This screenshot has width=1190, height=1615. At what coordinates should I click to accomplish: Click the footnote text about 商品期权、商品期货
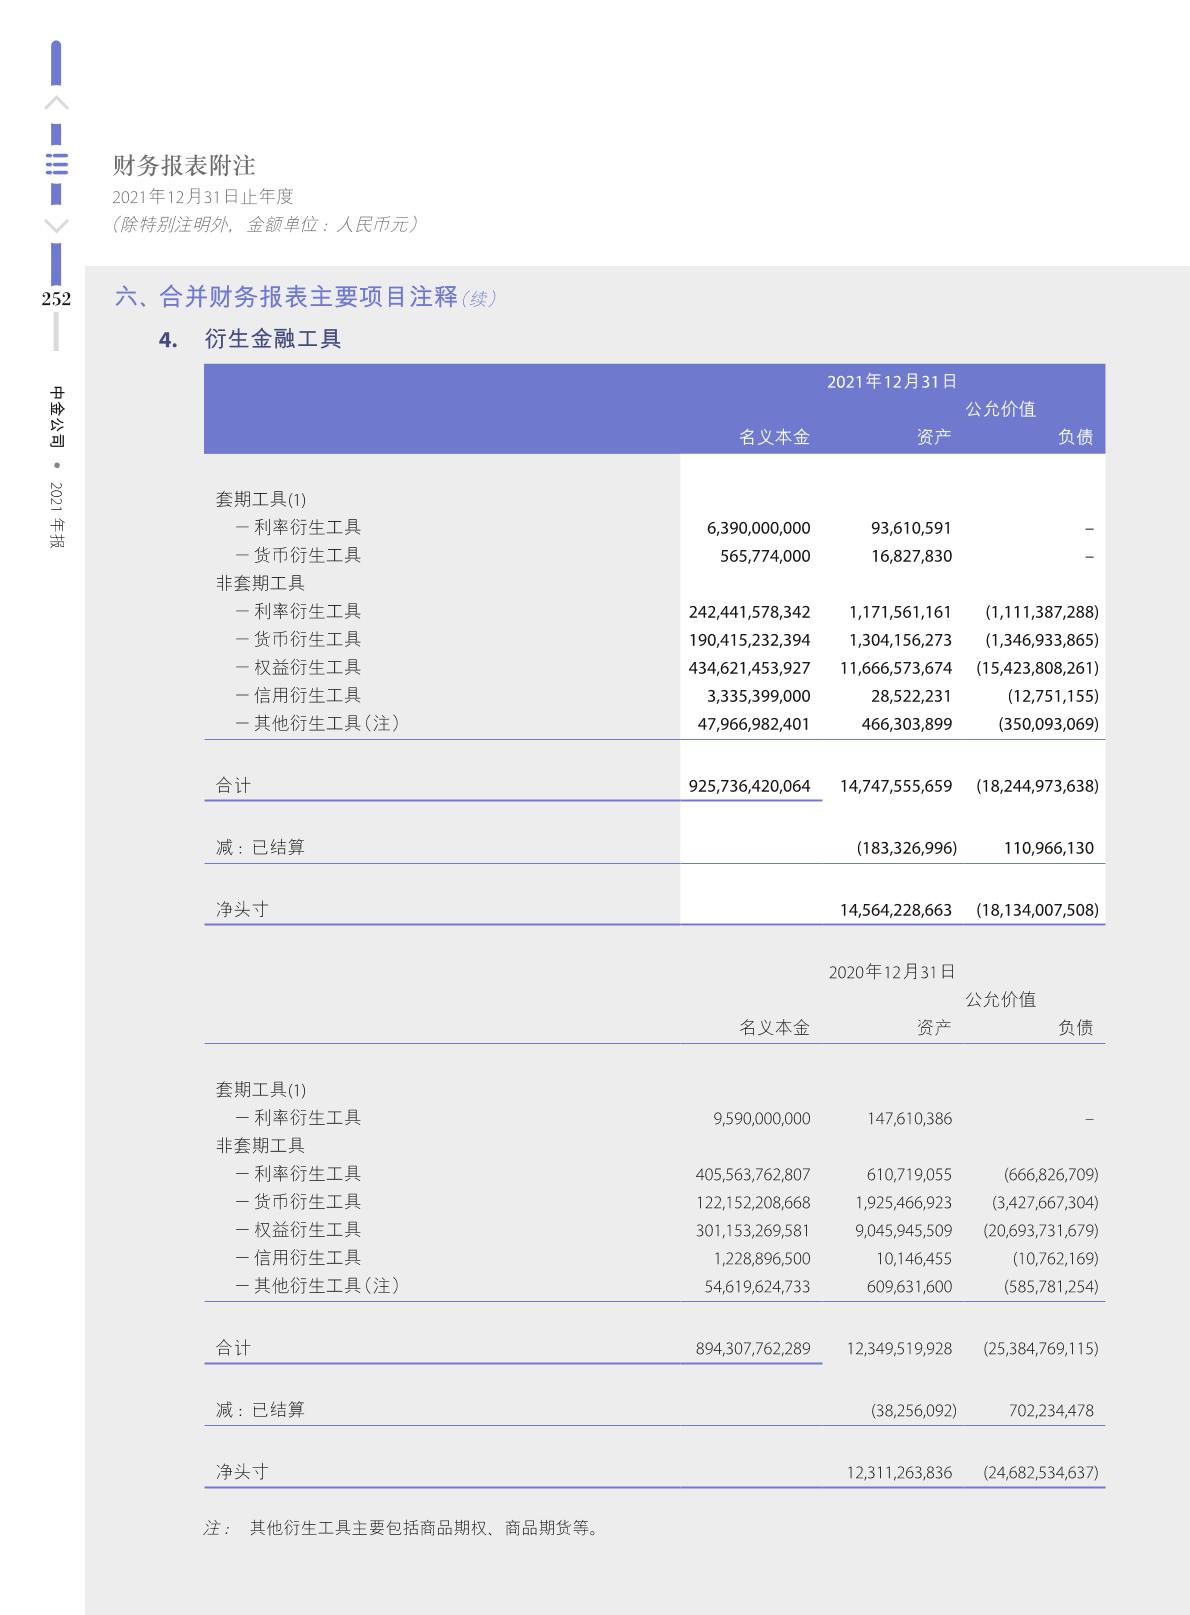[x=426, y=1528]
